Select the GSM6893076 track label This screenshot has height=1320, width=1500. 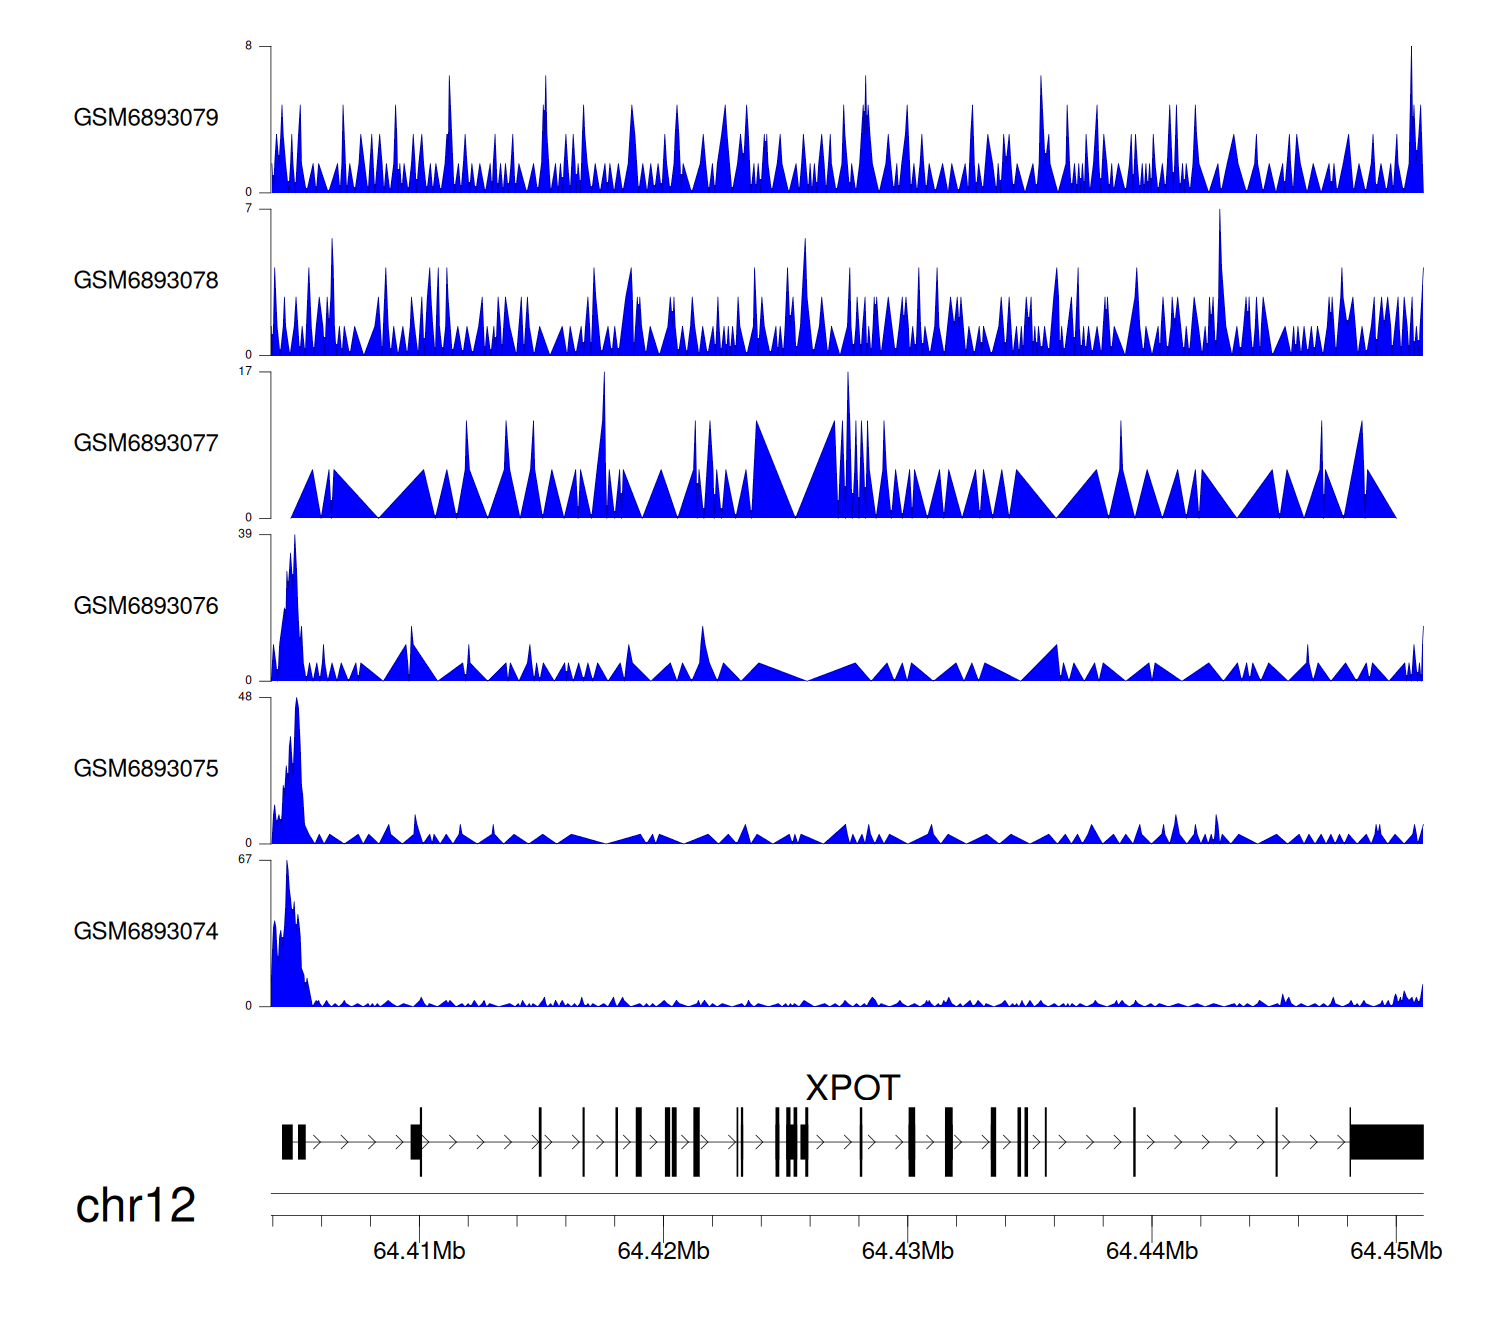(x=146, y=606)
